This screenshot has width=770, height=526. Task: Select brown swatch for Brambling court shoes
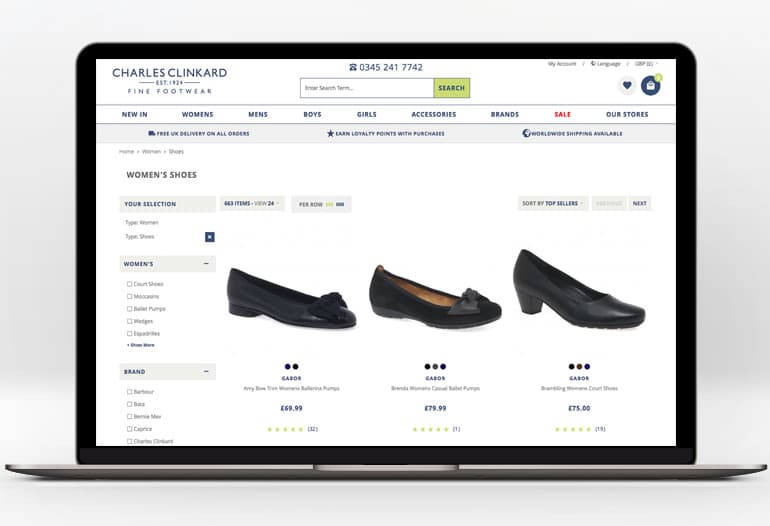(579, 366)
